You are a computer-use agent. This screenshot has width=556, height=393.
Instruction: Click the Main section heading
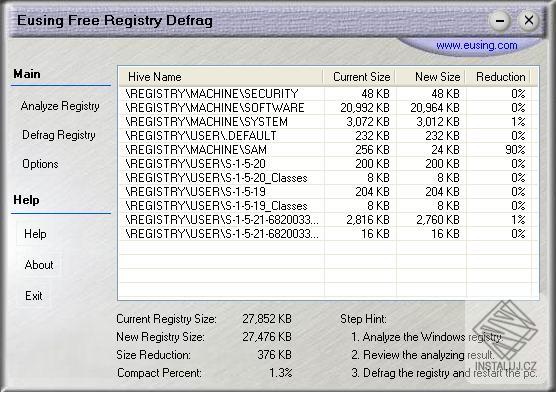(27, 74)
